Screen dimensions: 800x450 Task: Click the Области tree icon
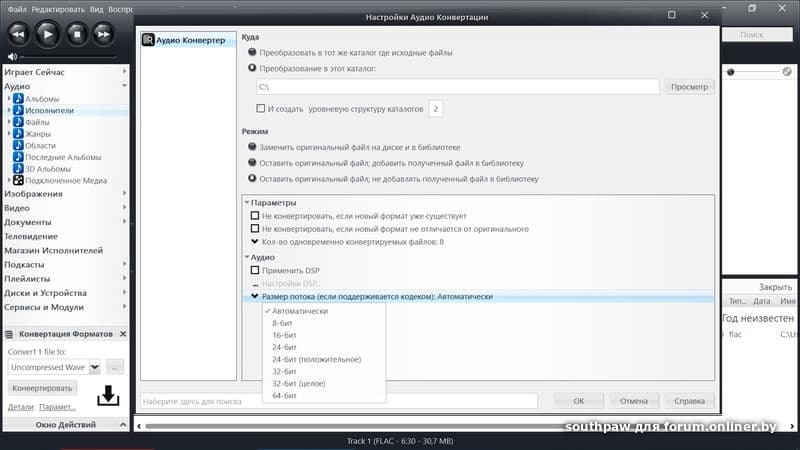(x=18, y=145)
